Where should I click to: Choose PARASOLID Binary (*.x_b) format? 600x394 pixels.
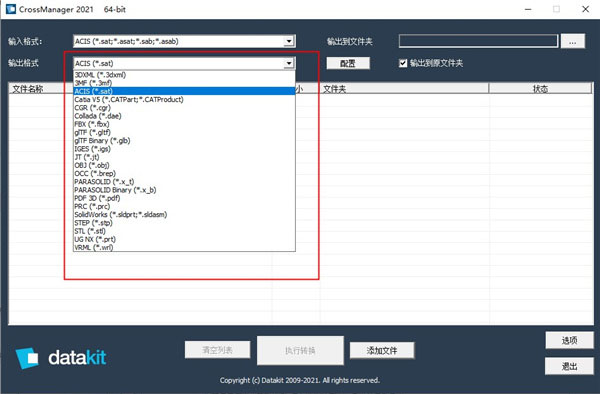[x=184, y=190]
